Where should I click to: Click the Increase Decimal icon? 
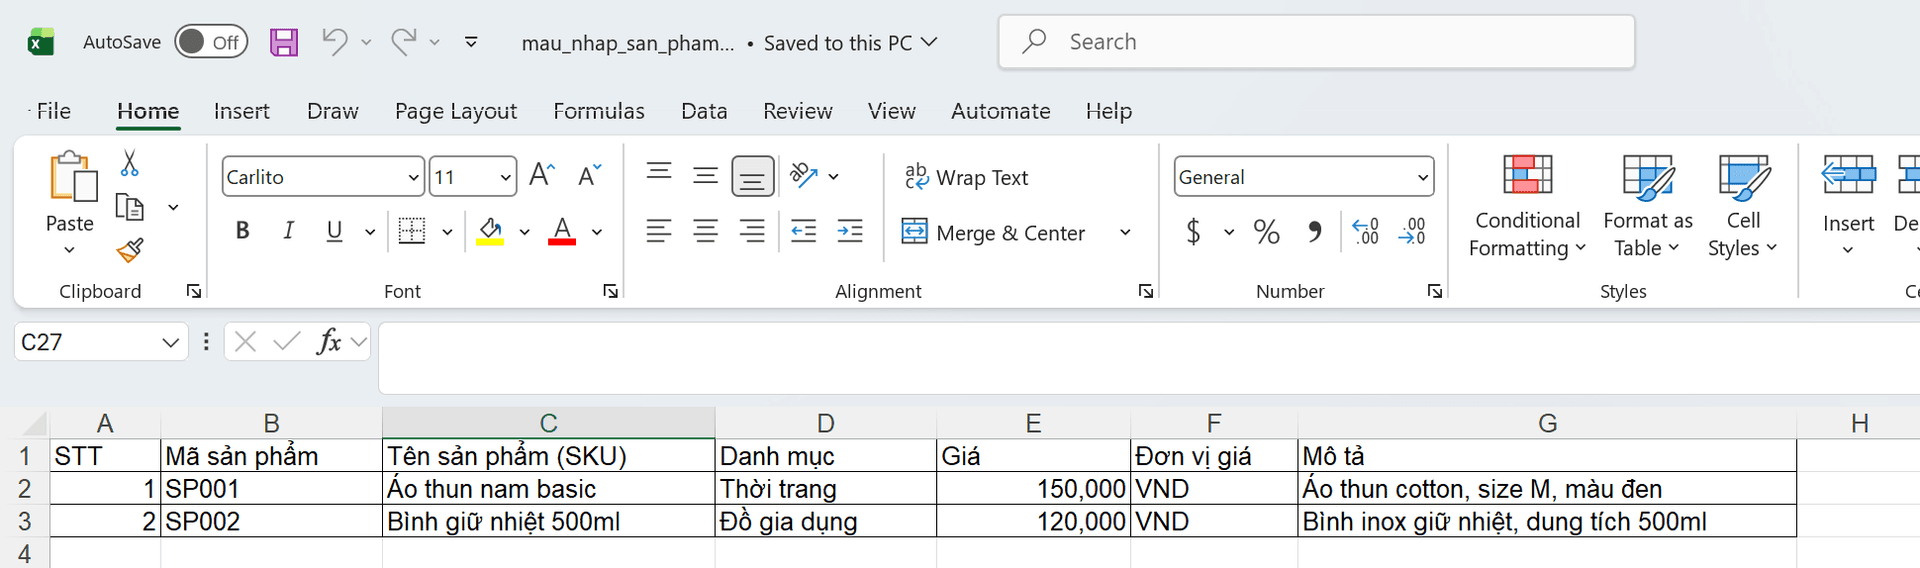pos(1365,232)
